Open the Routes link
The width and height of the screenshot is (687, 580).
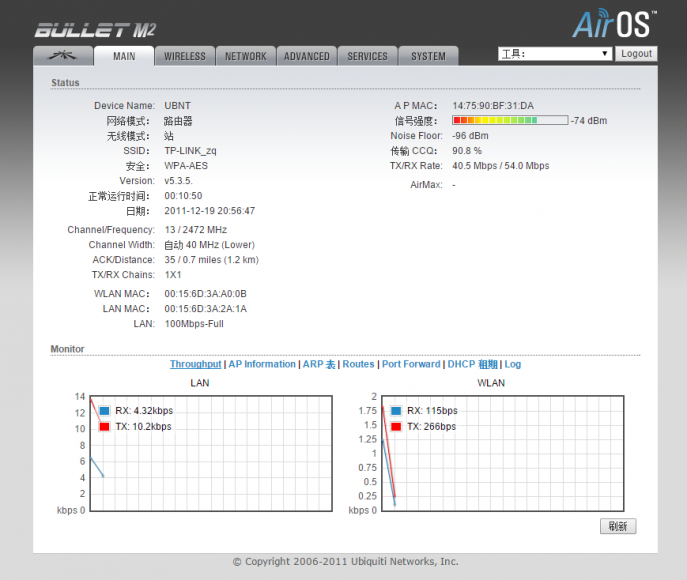point(358,364)
